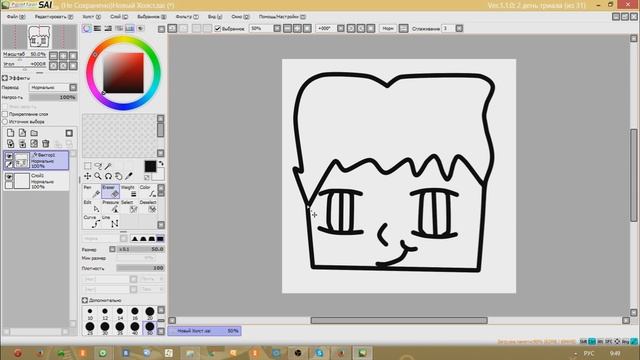Toggle visibility of Слой1 layer
Viewport: 640px width, 360px height.
(9, 177)
